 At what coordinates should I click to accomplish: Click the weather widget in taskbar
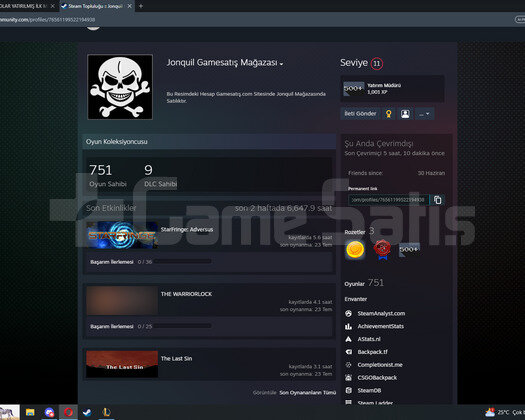[x=505, y=412]
